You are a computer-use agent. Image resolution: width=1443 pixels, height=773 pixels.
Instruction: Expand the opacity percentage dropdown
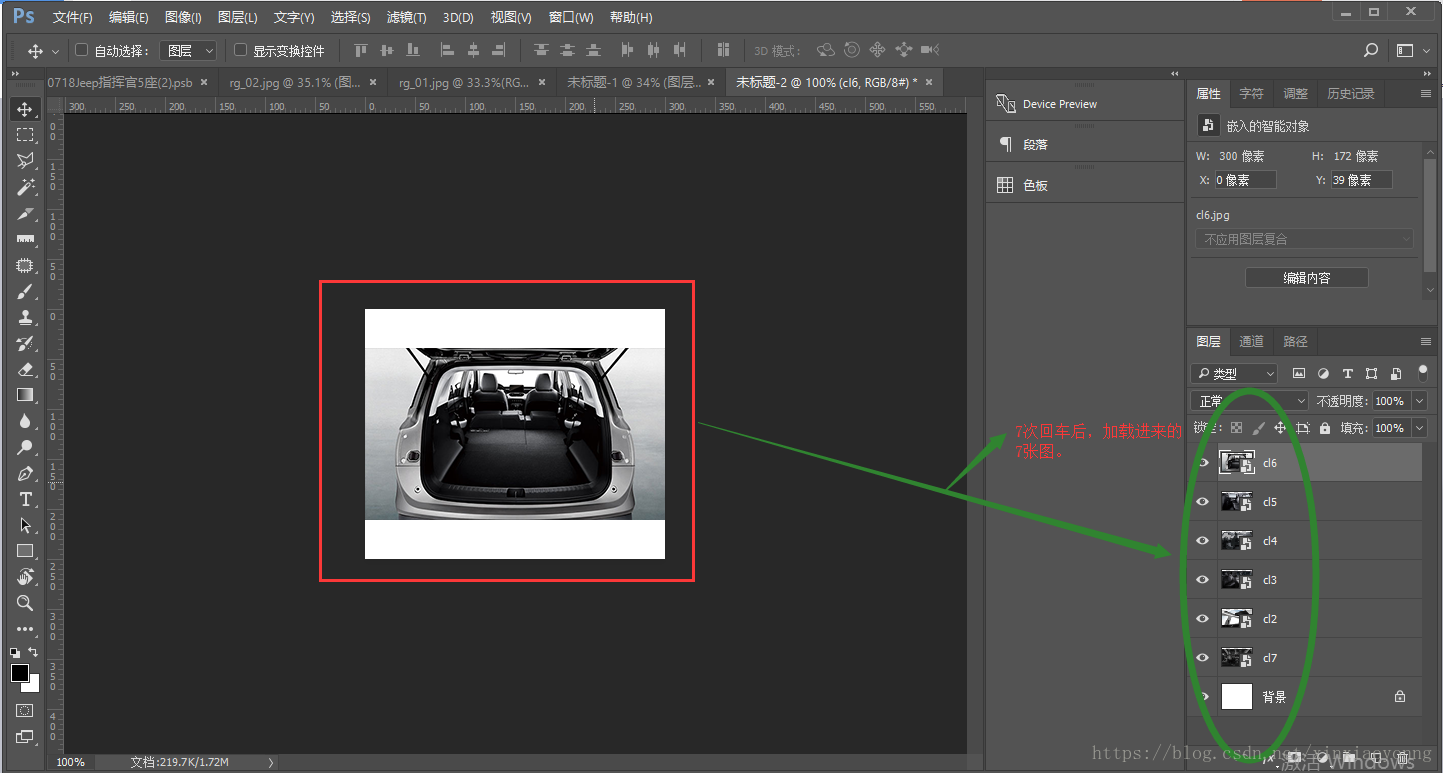(1420, 401)
